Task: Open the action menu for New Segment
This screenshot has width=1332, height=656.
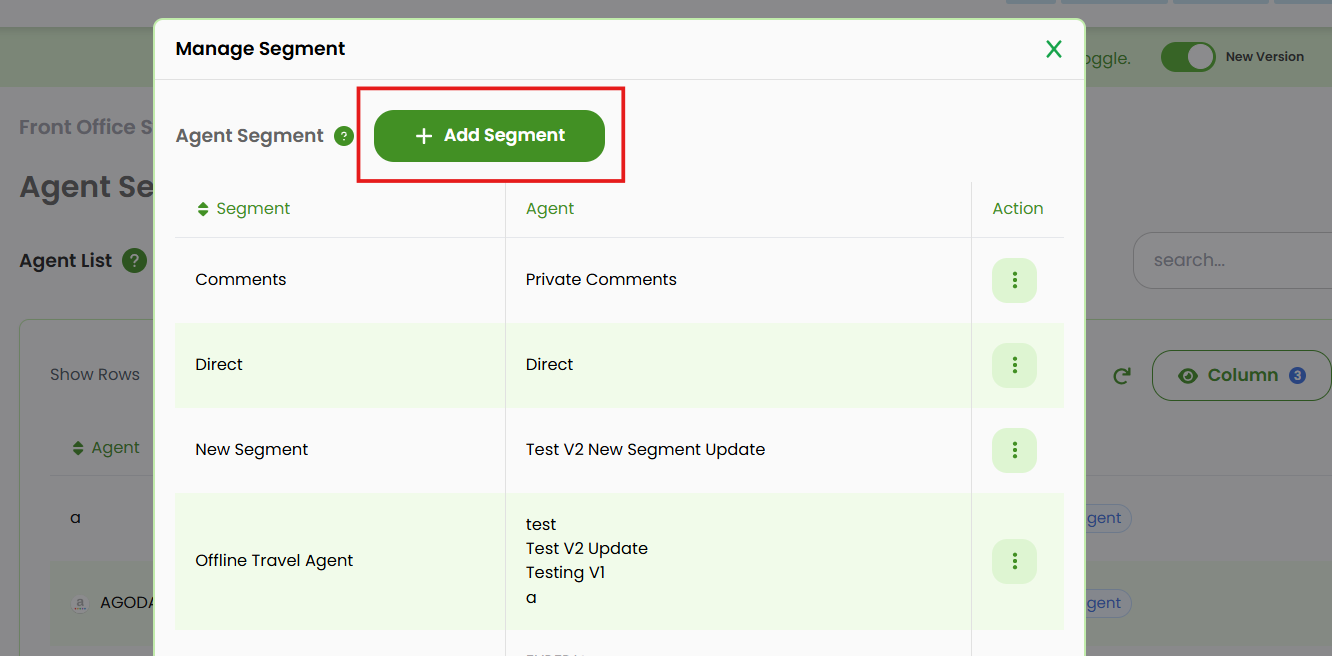Action: pyautogui.click(x=1014, y=450)
